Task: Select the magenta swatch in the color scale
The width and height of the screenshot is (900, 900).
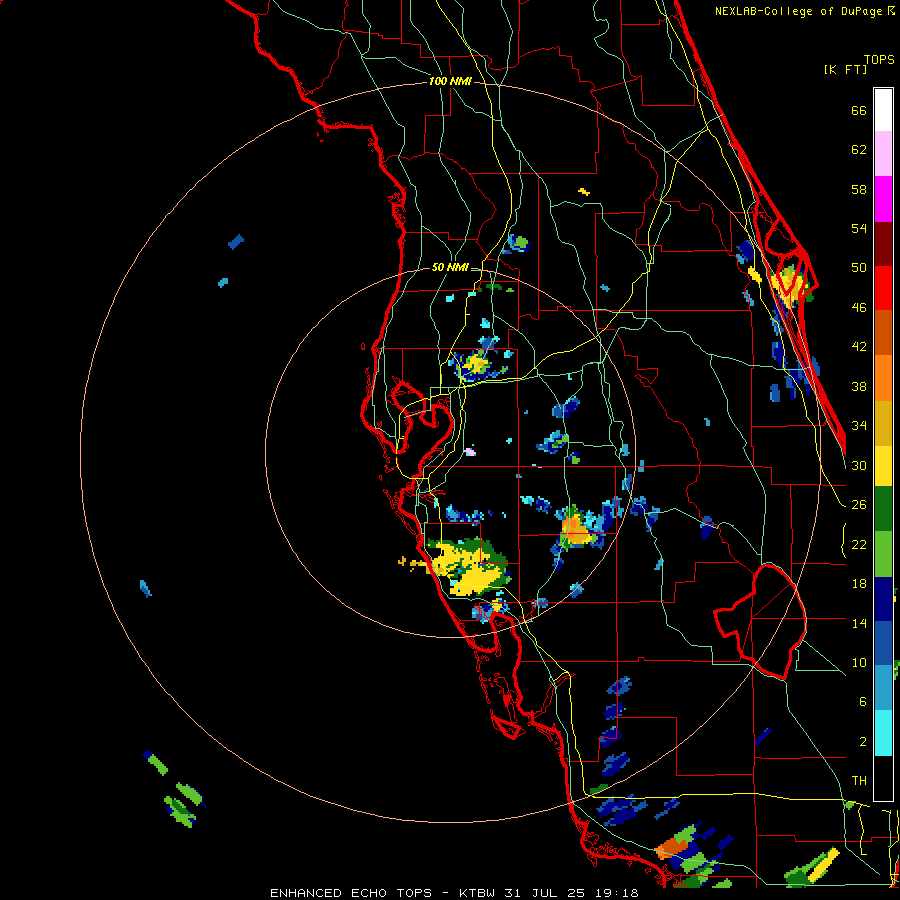Action: tap(883, 199)
